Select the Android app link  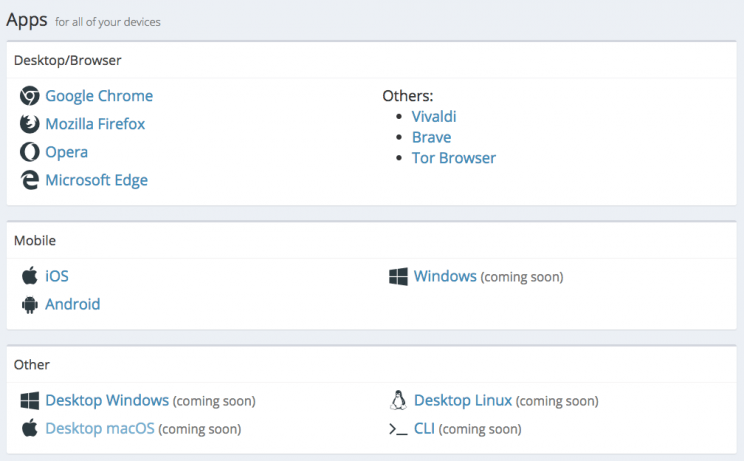[73, 304]
